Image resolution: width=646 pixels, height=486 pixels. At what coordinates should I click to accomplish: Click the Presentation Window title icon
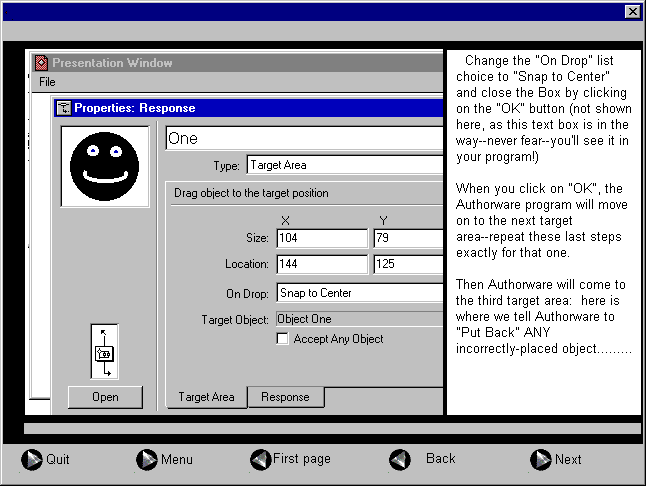(x=41, y=63)
